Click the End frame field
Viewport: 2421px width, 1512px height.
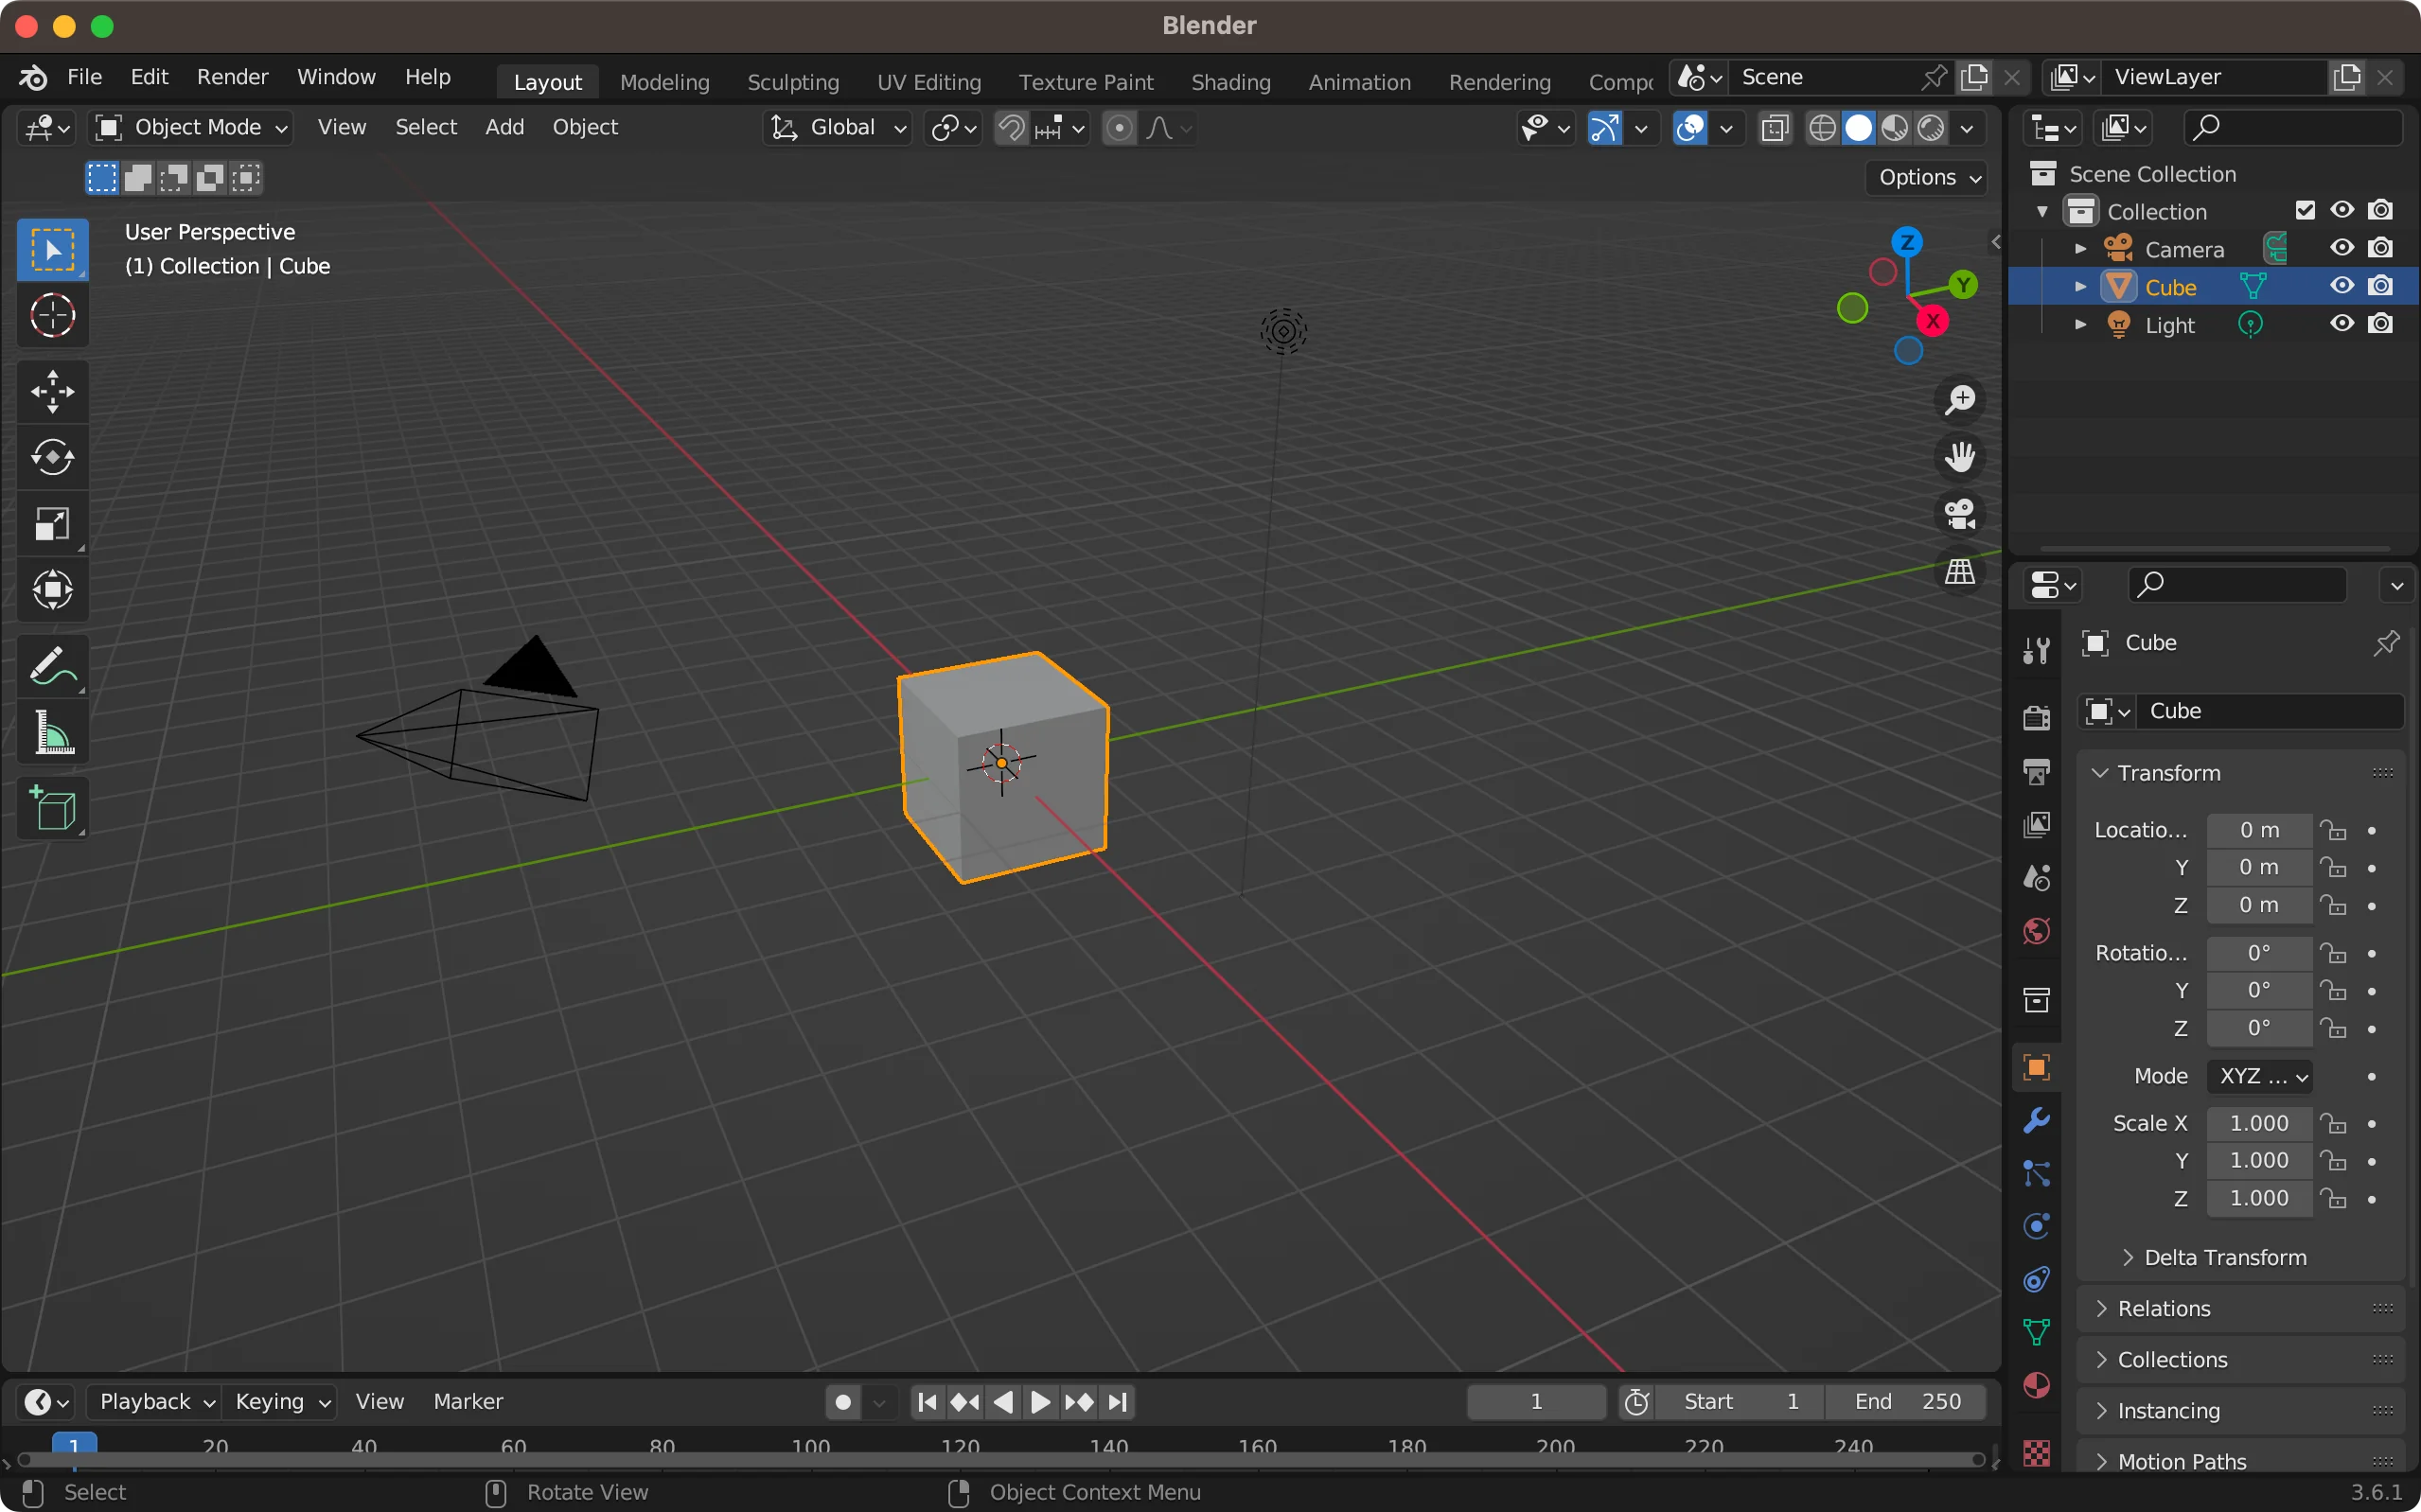(1906, 1401)
